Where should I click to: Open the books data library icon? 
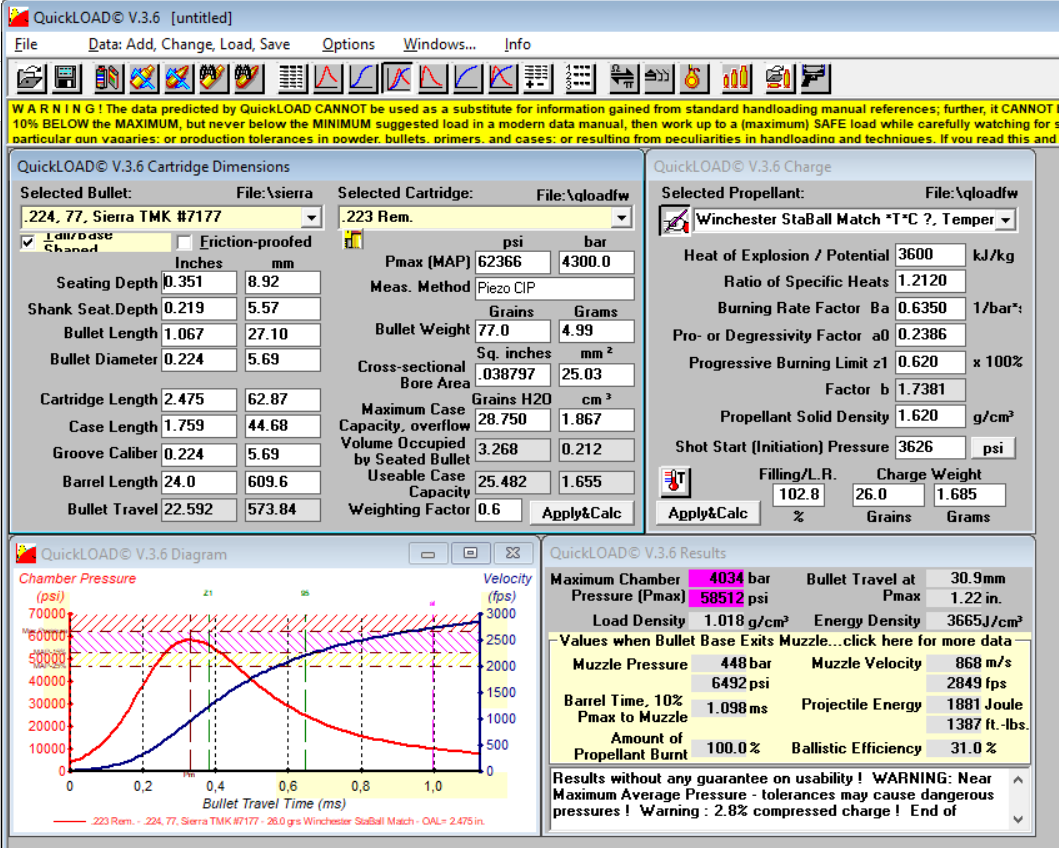point(108,78)
